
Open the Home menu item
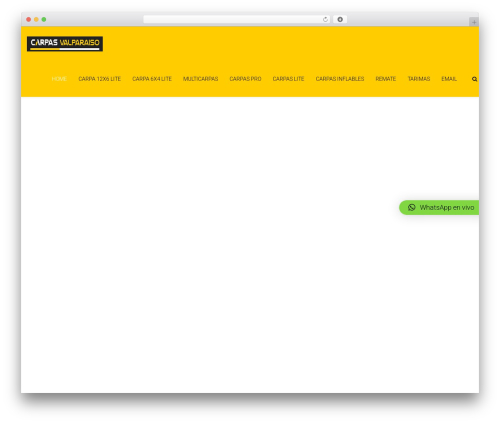coord(59,79)
